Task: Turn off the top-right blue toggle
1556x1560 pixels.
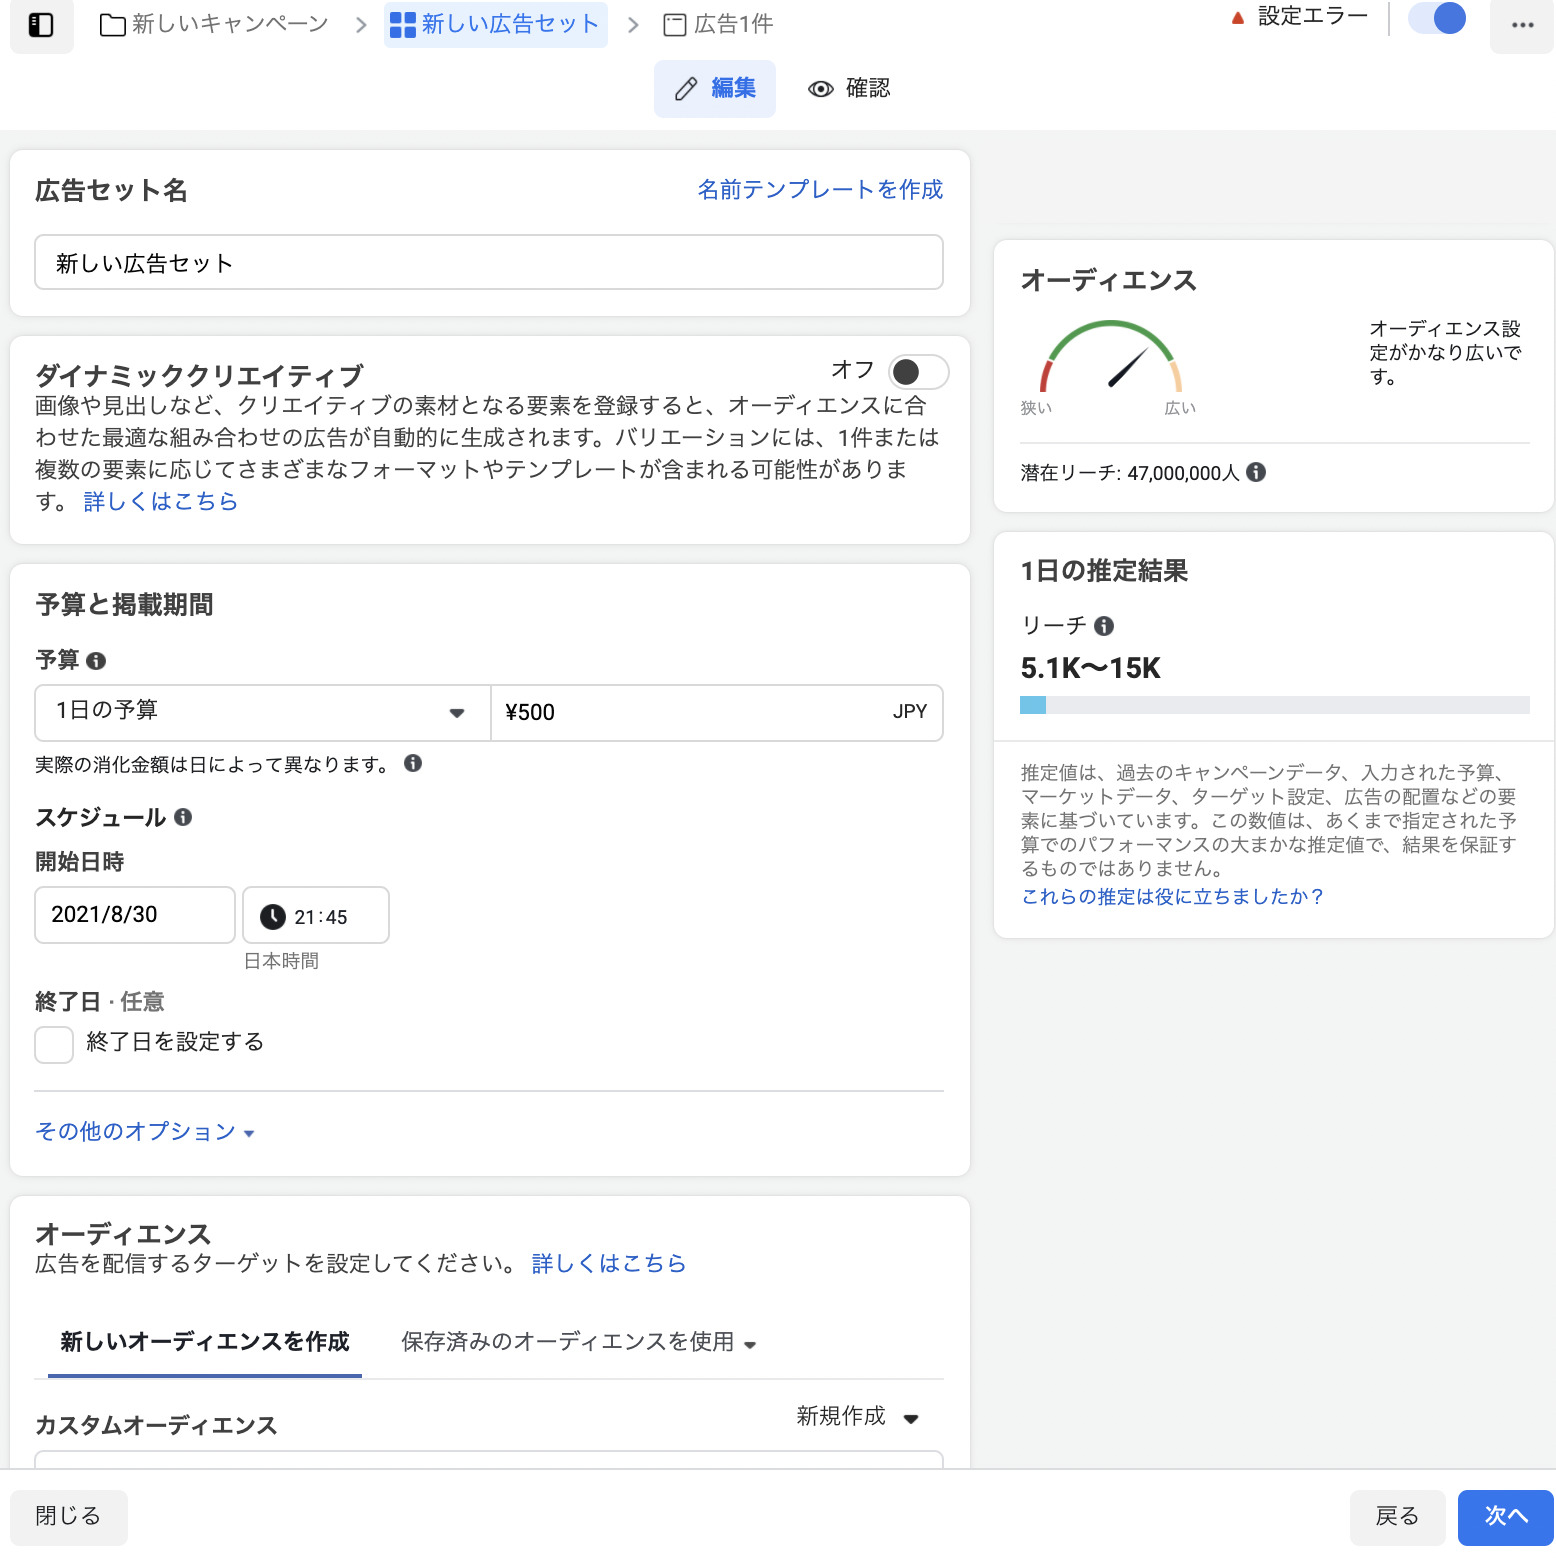Action: [x=1437, y=18]
